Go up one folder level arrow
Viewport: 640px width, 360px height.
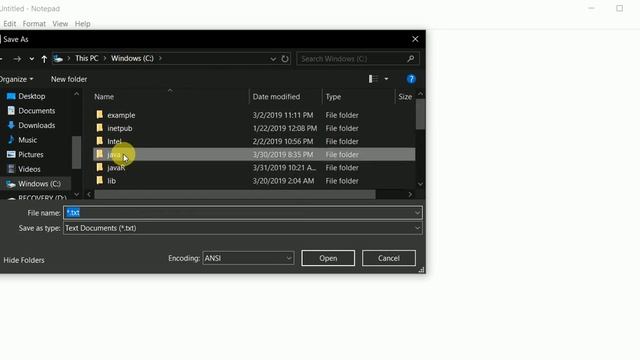tap(44, 59)
